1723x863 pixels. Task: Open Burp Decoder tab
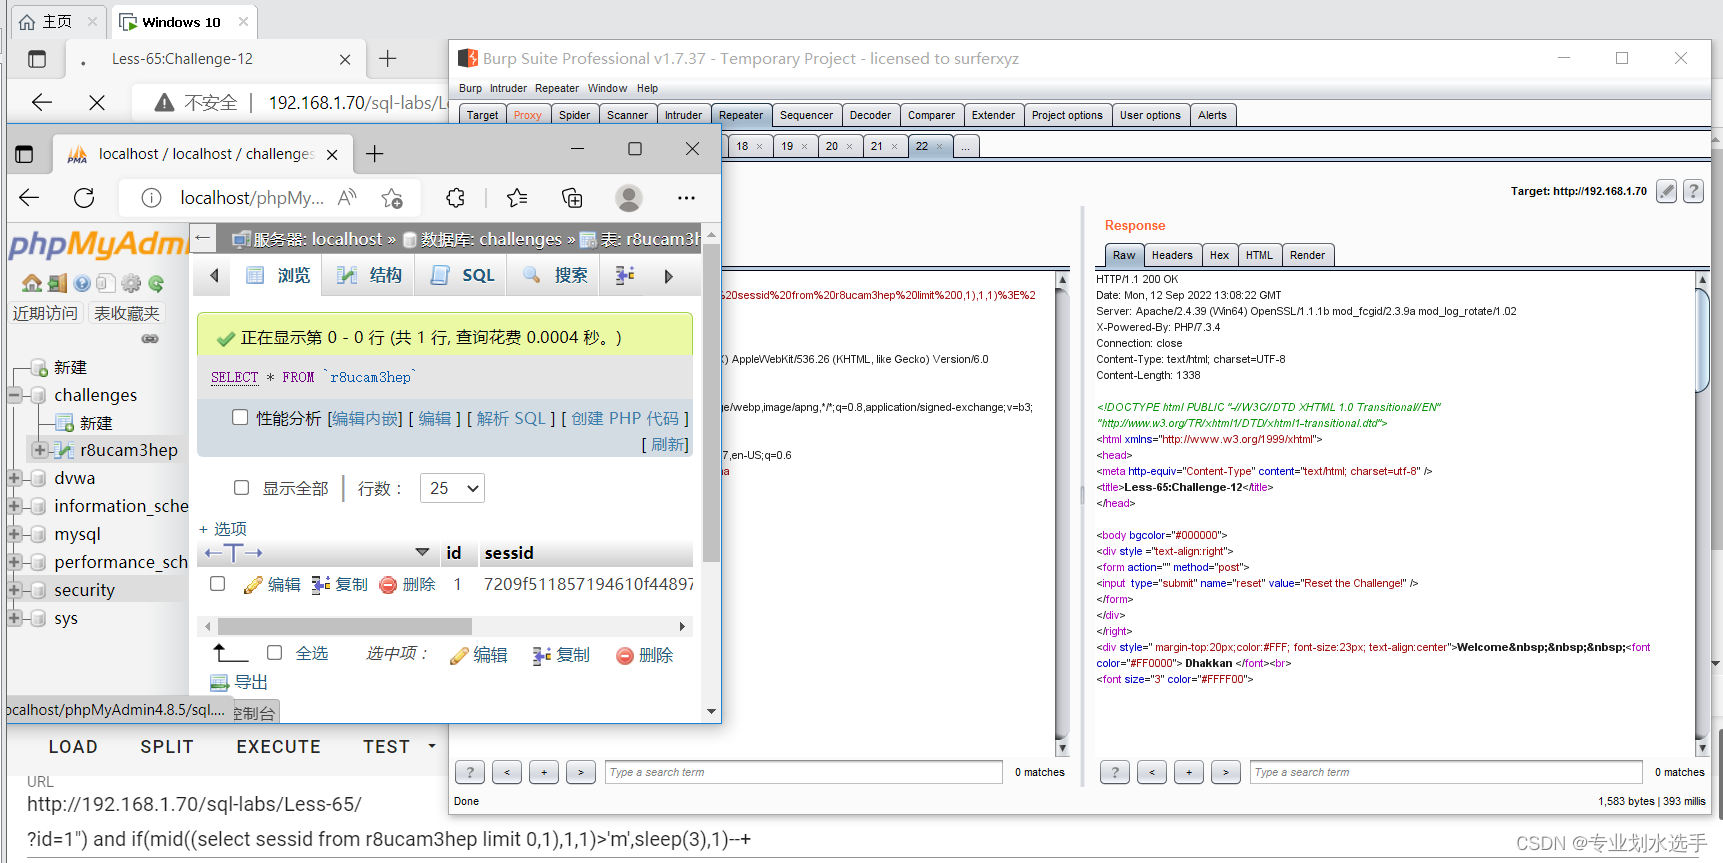[870, 115]
